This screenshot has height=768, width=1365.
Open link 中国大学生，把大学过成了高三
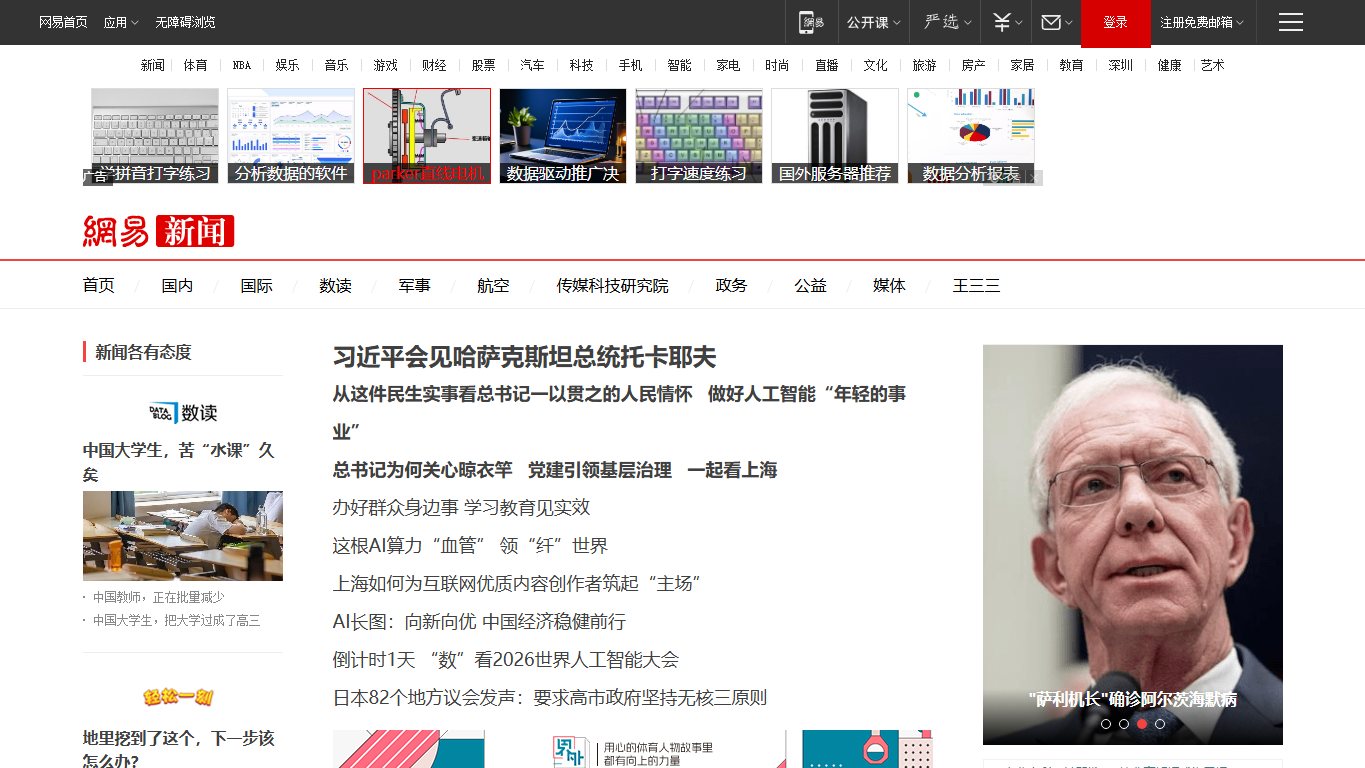tap(177, 620)
